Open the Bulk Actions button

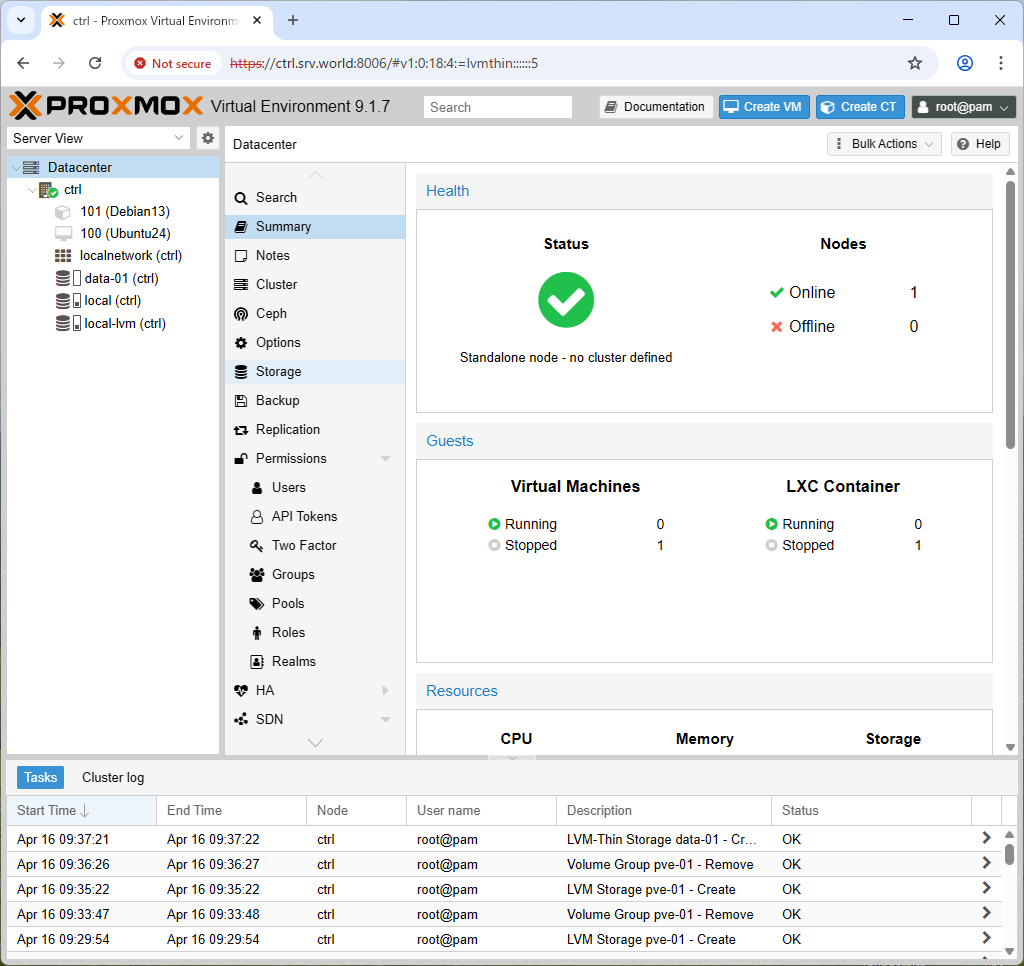tap(884, 144)
